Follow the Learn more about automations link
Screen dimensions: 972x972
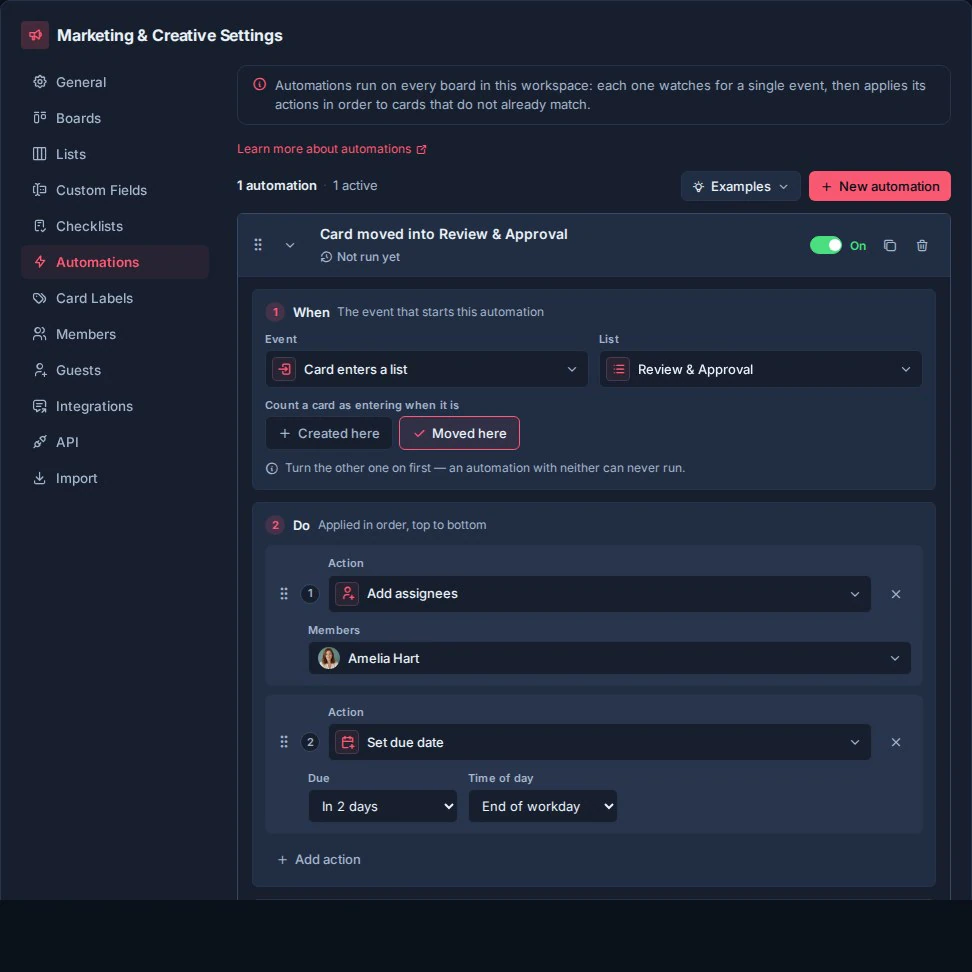(332, 149)
